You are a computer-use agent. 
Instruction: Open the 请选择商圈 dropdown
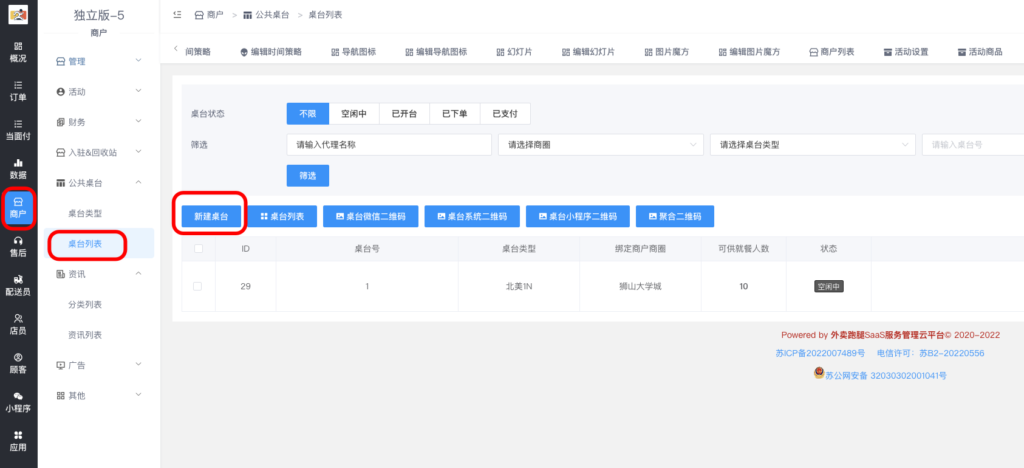601,145
